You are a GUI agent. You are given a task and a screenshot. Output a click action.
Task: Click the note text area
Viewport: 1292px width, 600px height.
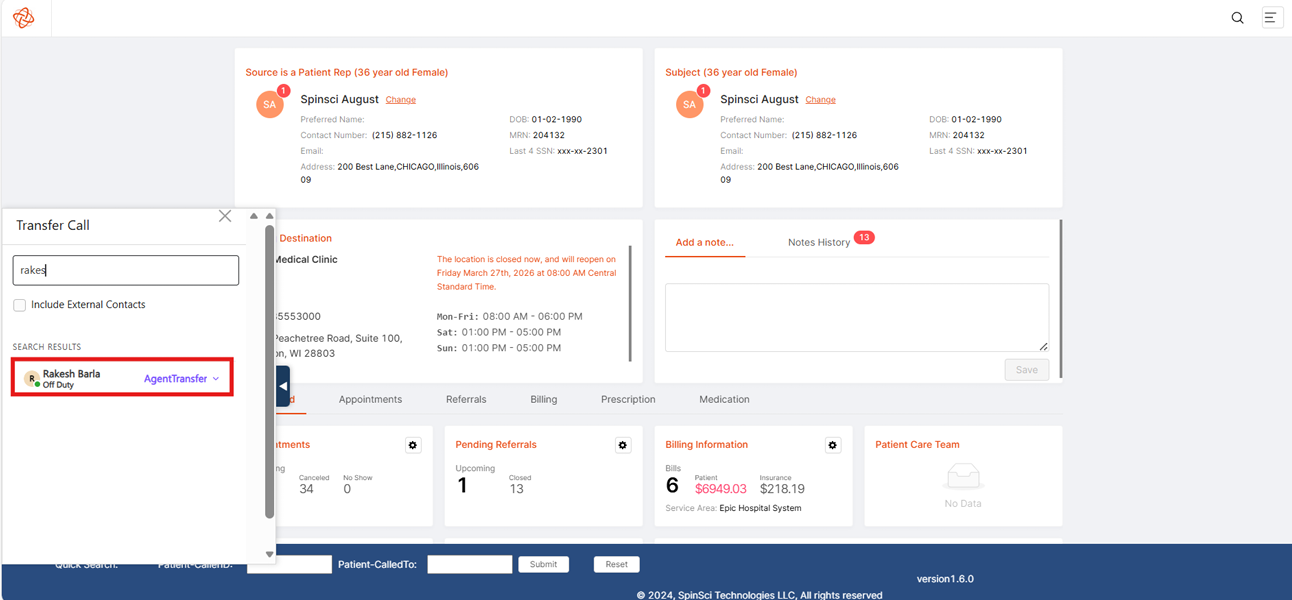pyautogui.click(x=857, y=317)
